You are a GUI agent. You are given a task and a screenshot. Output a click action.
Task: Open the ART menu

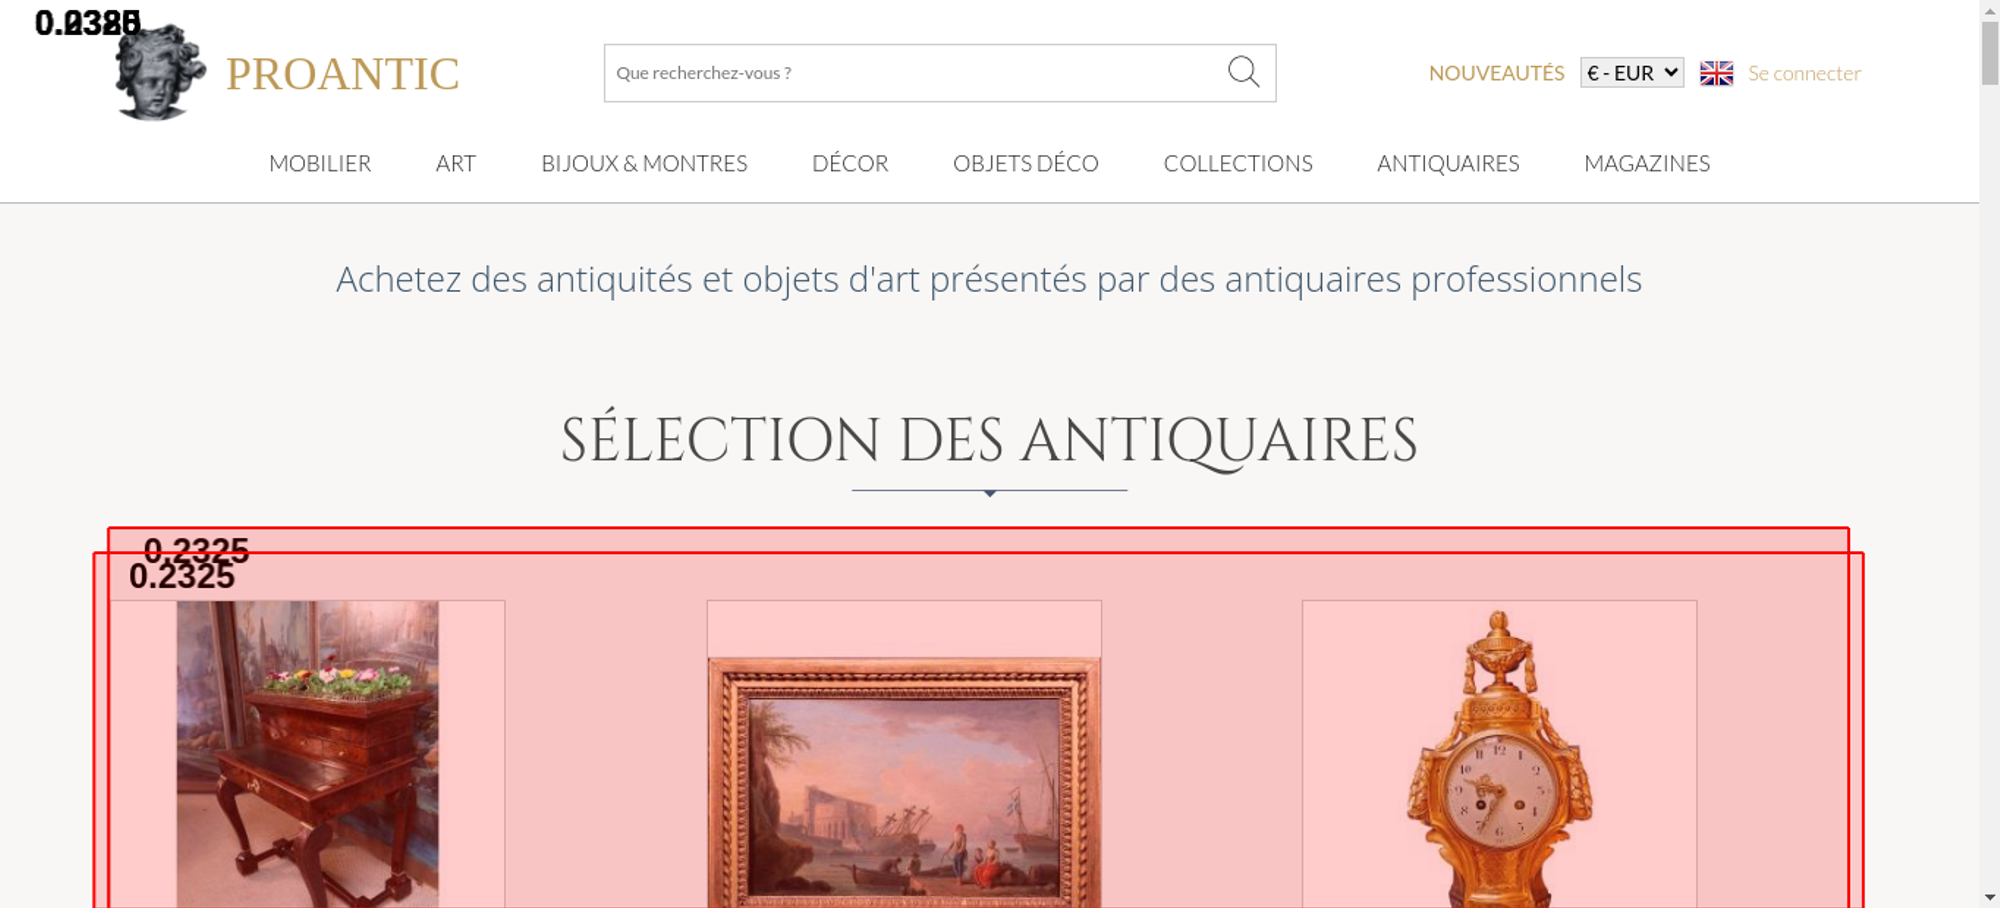pos(456,163)
